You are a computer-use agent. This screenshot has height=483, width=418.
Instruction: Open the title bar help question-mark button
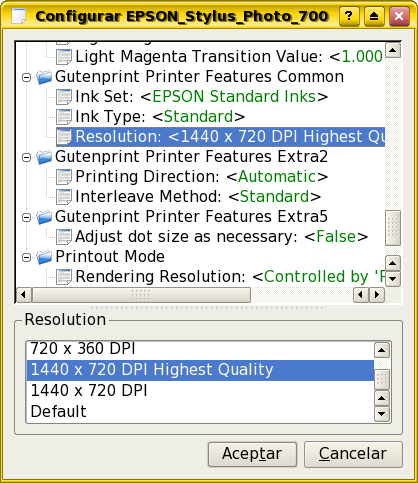[349, 16]
